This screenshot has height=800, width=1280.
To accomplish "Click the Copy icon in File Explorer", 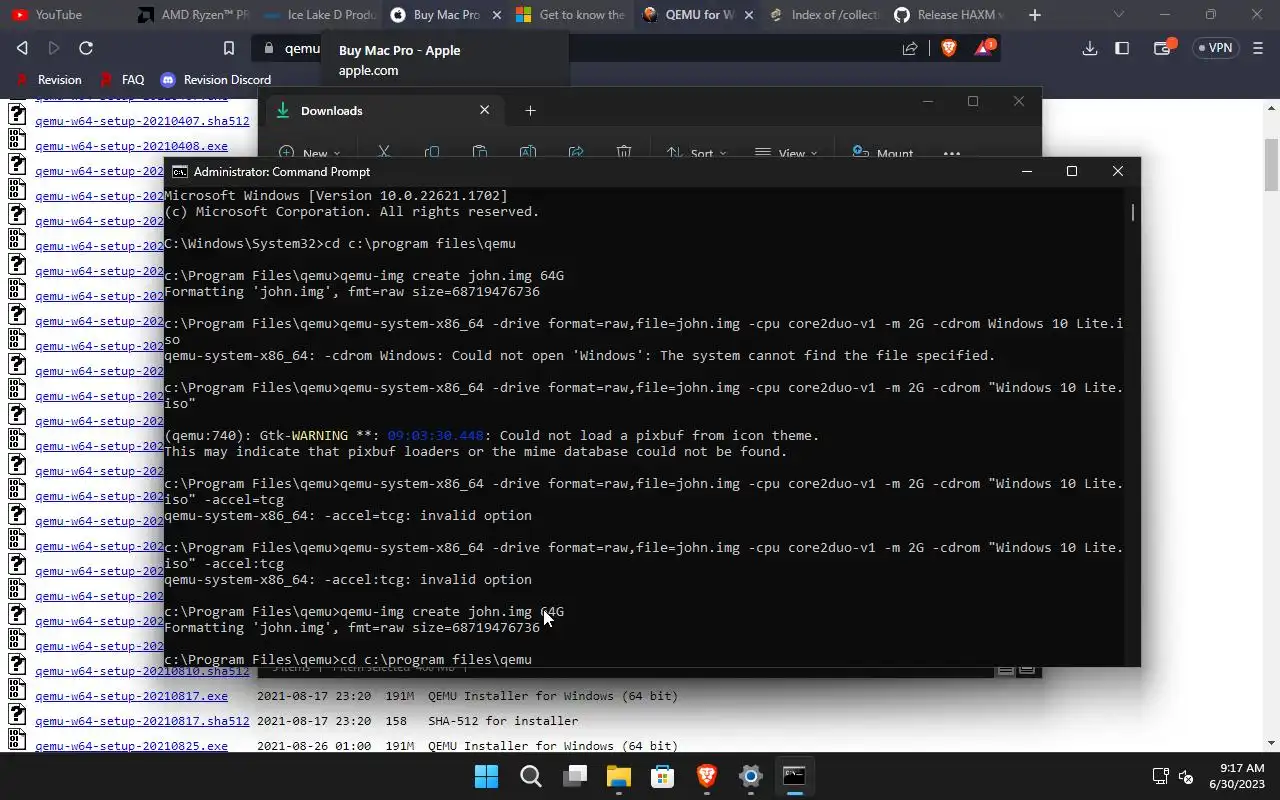I will pos(432,153).
